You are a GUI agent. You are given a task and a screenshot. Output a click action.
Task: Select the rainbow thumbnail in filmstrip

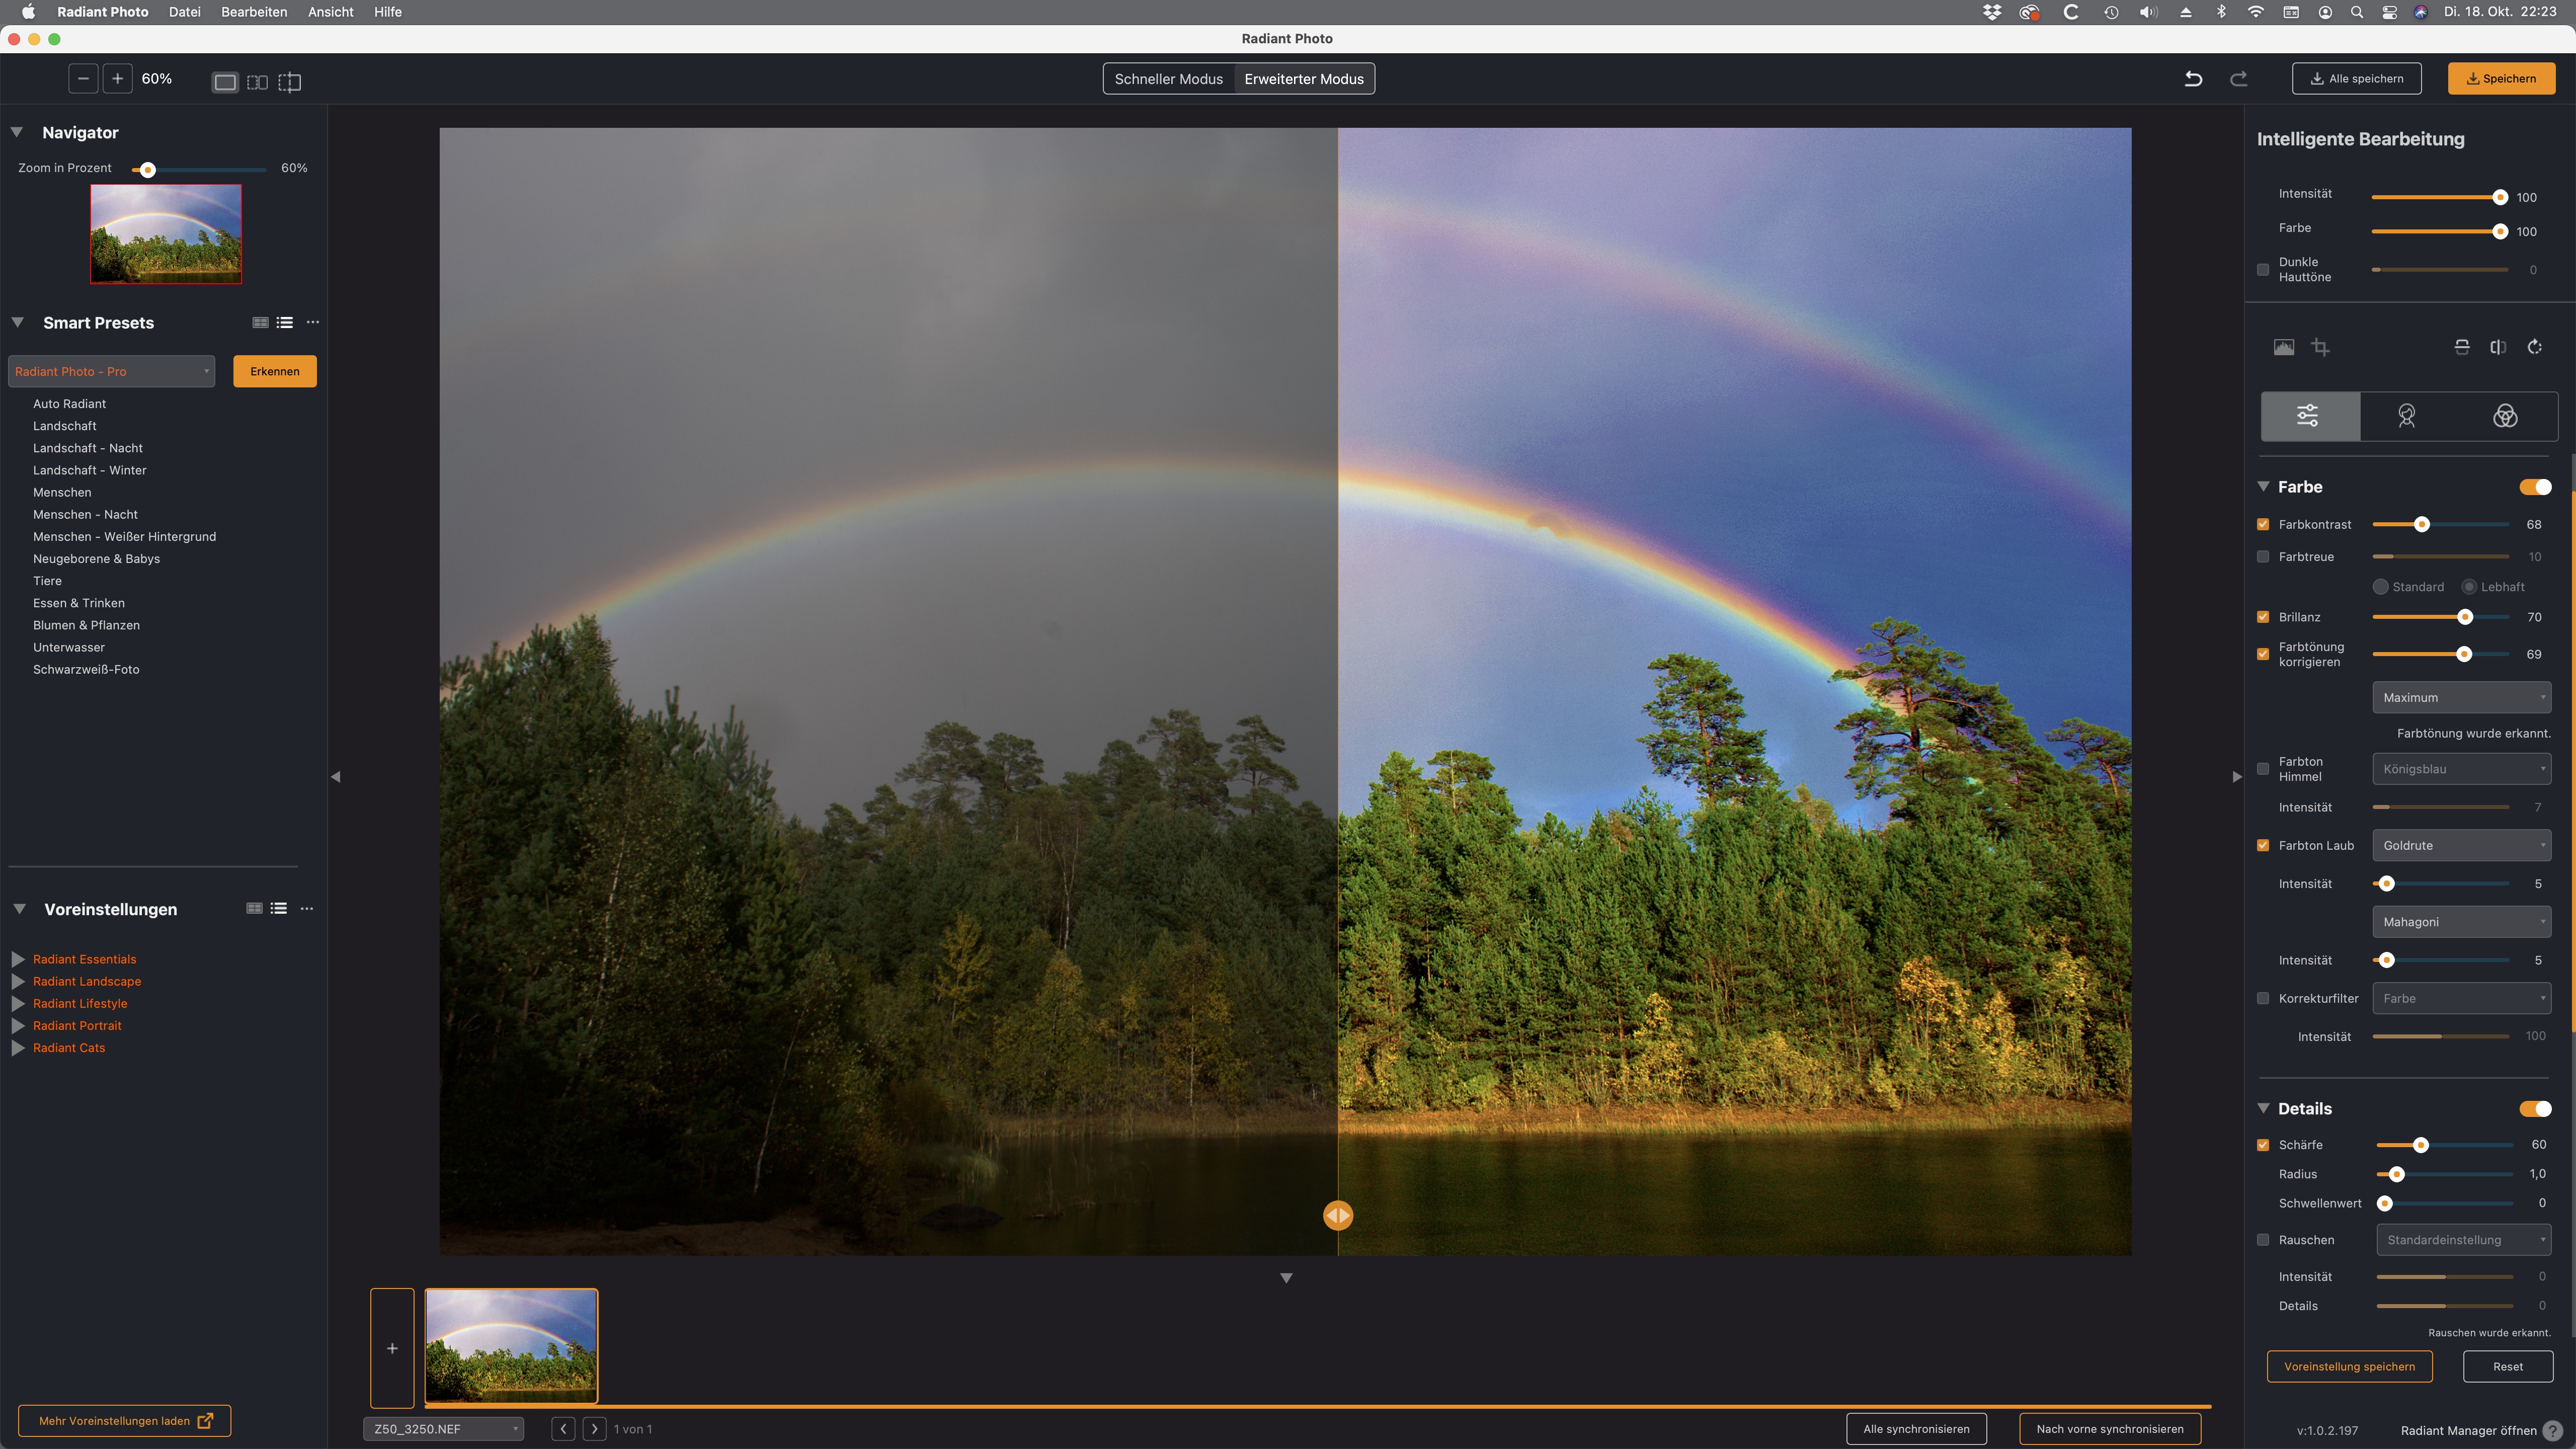(x=512, y=1346)
